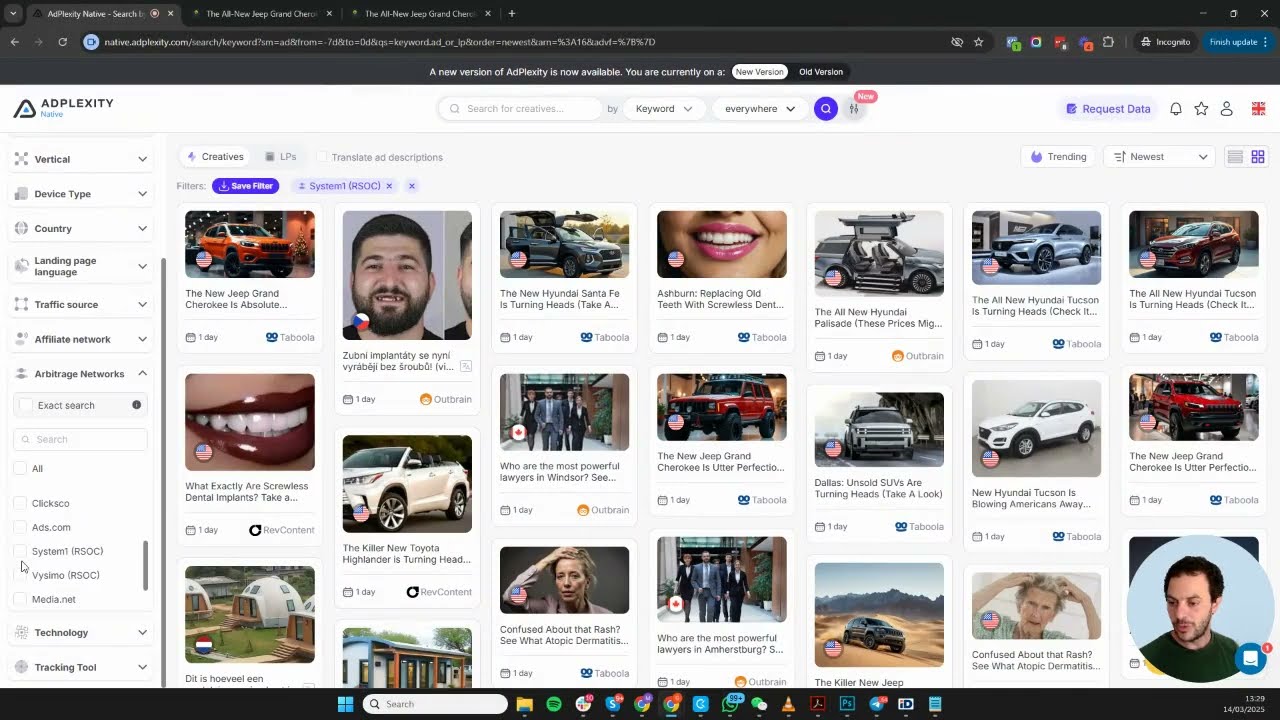Open the advanced filter sliders icon
Viewport: 1280px width, 720px height.
tap(854, 109)
